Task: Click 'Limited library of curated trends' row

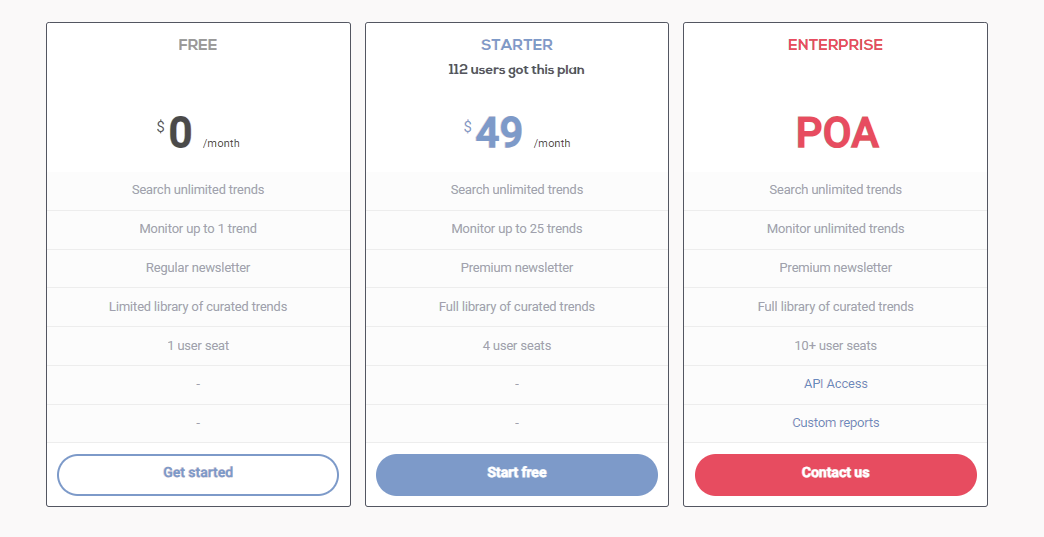Action: [x=198, y=307]
